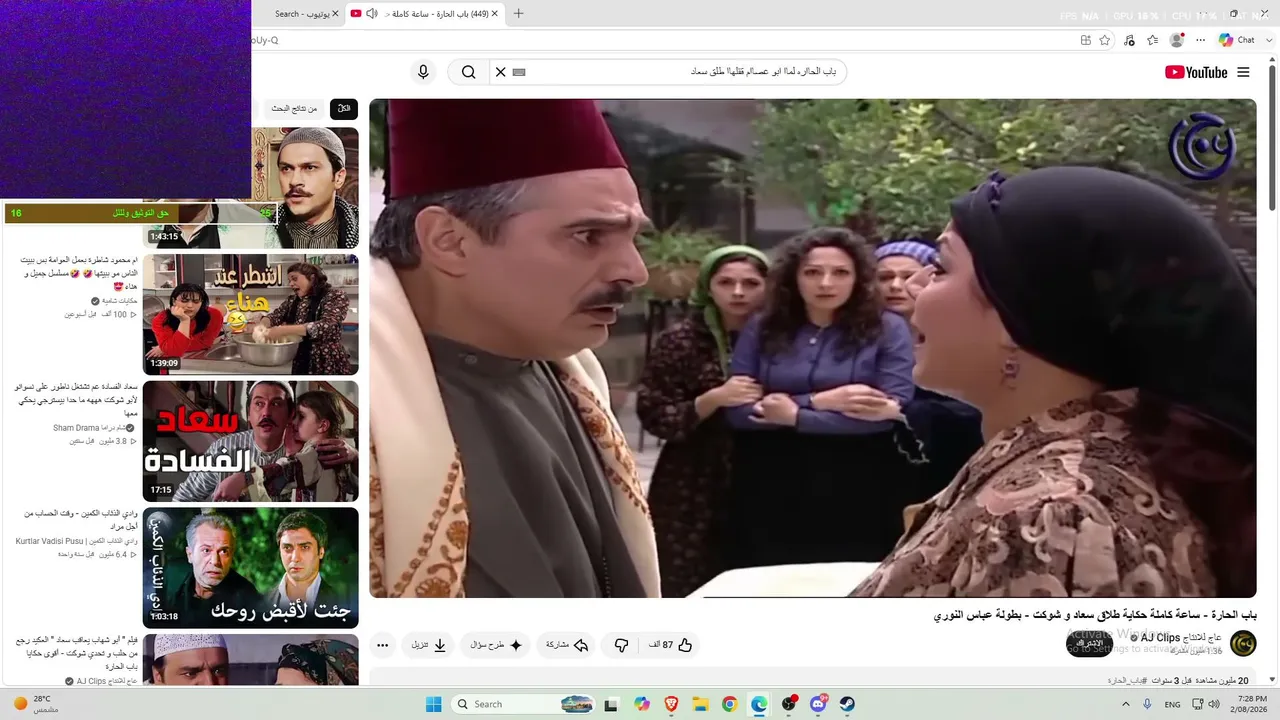Add this page to favorites star

pos(1105,40)
